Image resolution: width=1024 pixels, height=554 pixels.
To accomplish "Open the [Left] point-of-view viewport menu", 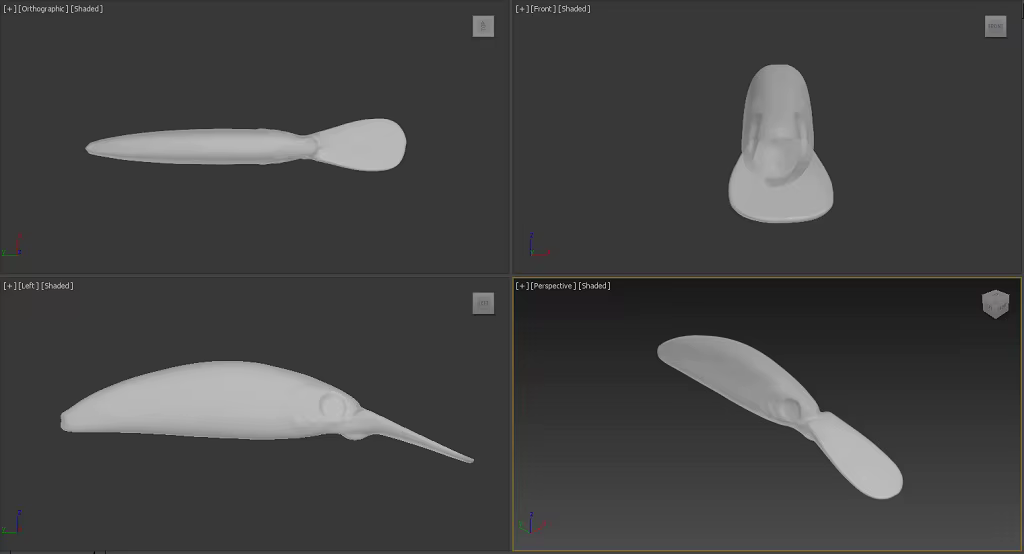I will click(29, 286).
